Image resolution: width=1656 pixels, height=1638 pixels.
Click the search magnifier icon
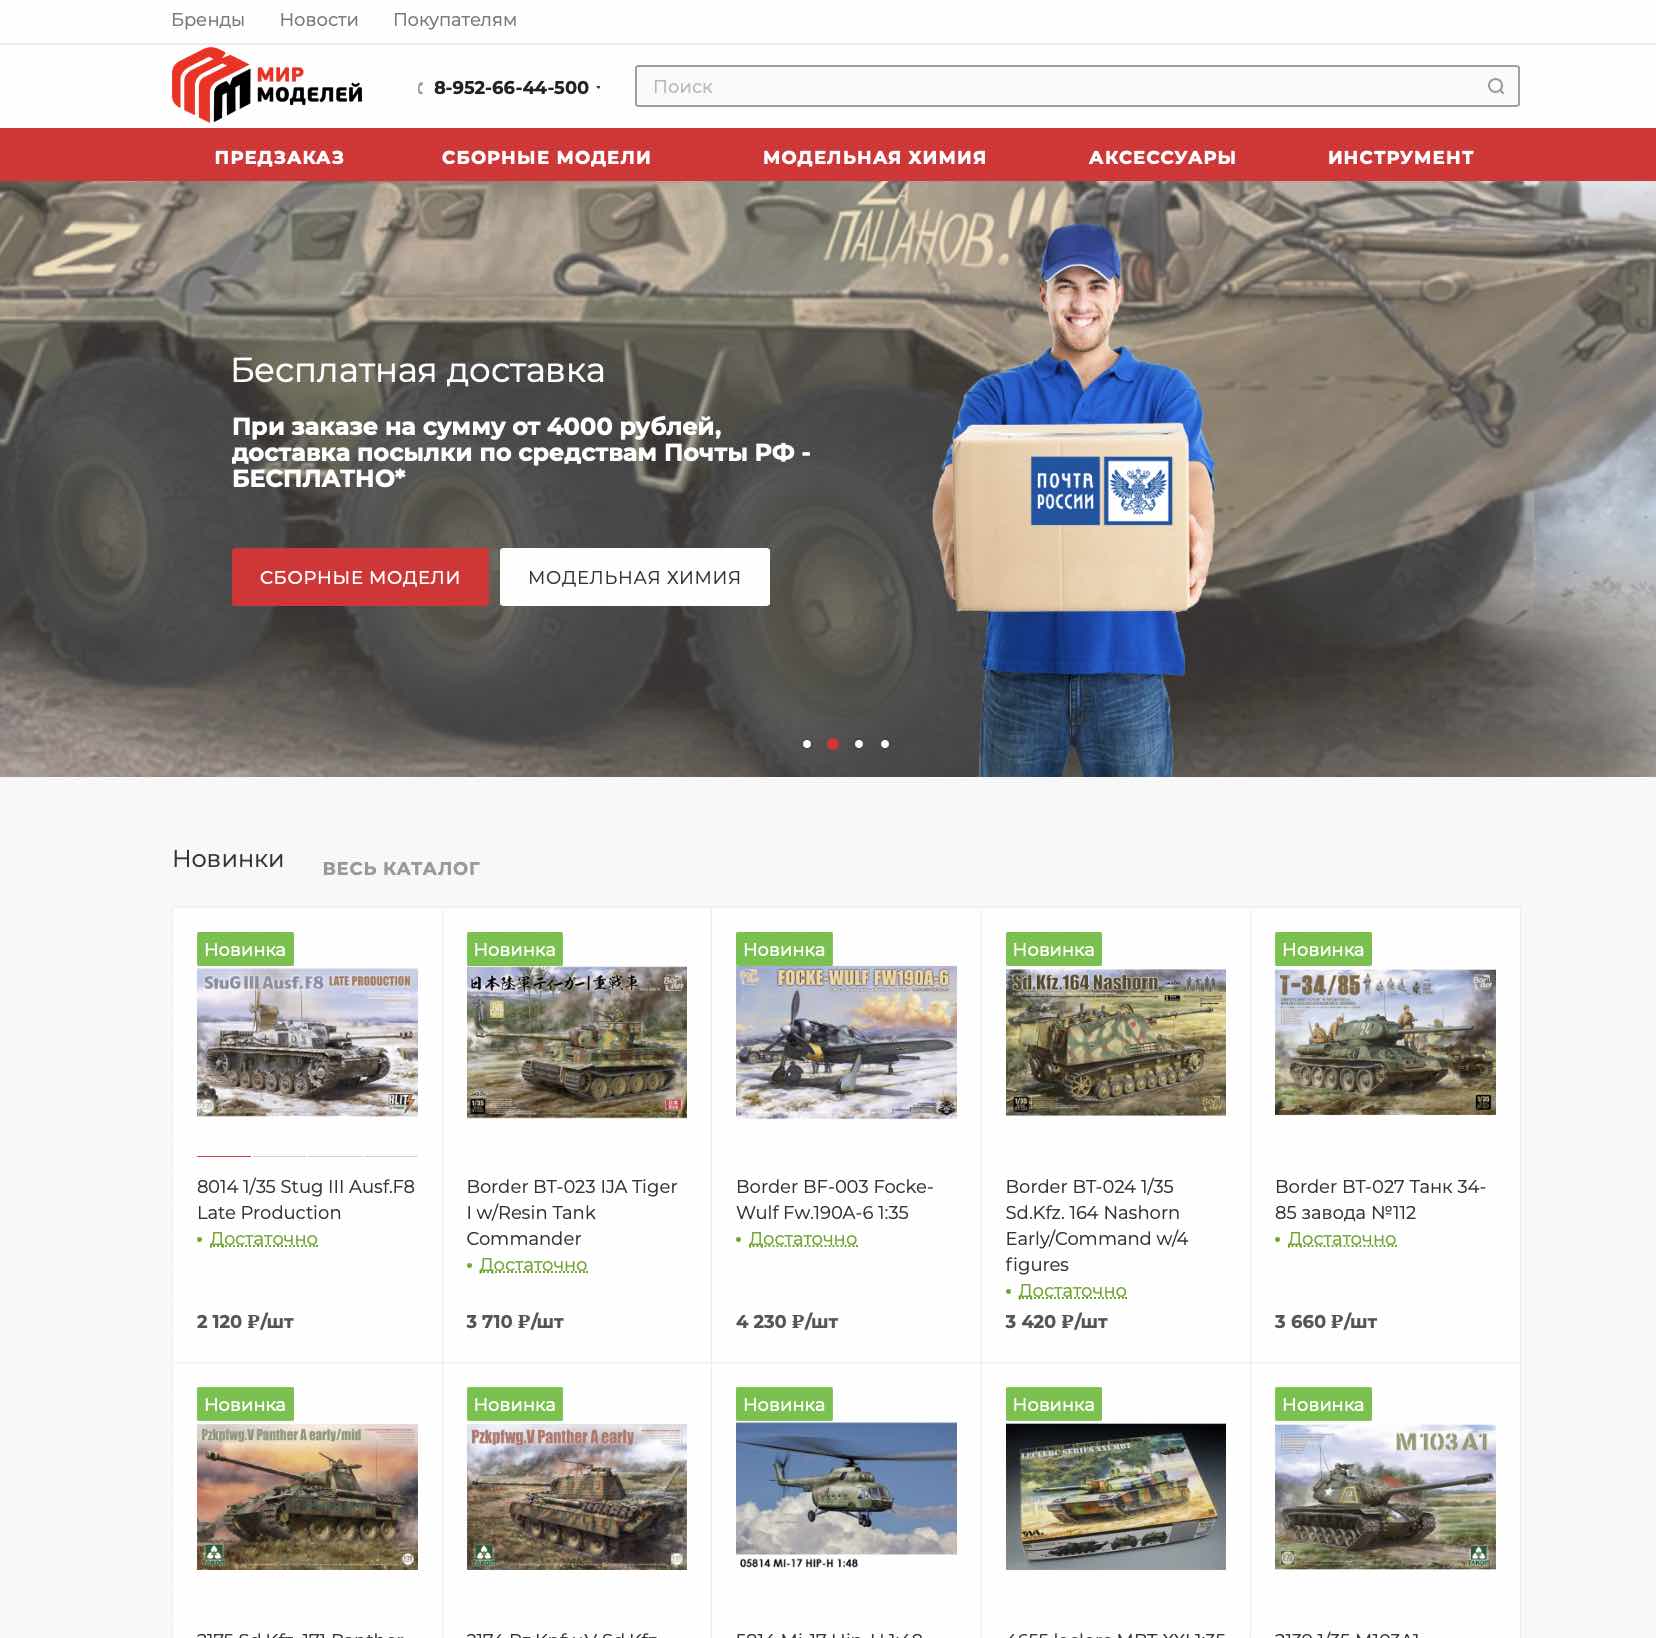tap(1495, 87)
